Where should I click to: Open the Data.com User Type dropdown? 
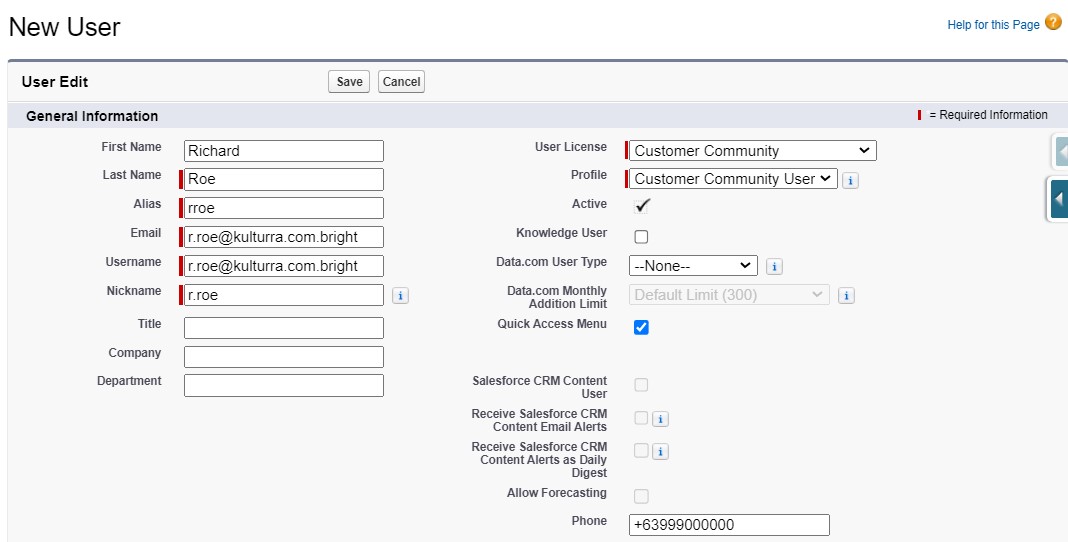[693, 266]
